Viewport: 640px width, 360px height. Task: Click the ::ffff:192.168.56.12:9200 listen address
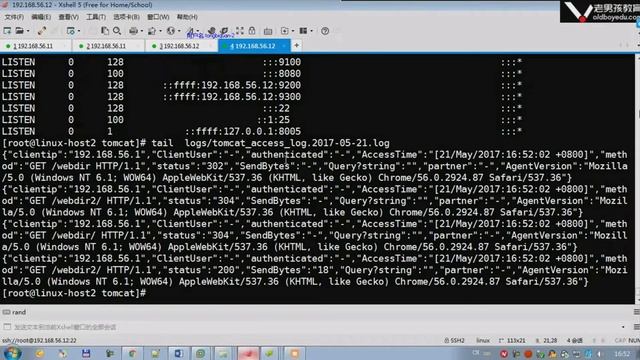tap(232, 85)
